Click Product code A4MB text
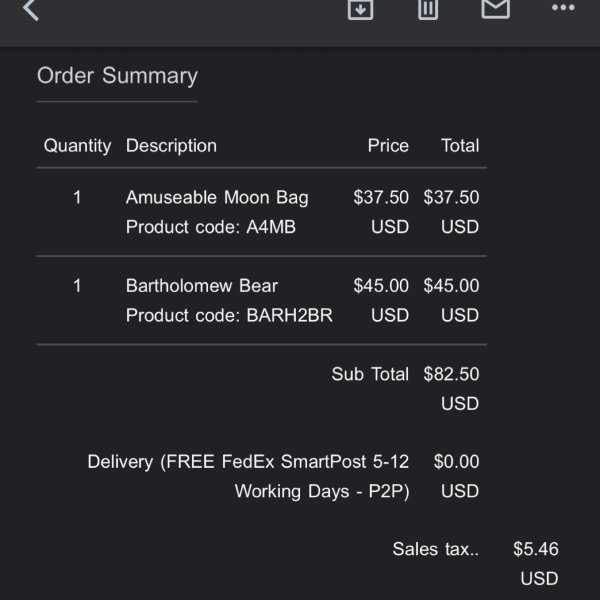The image size is (600, 600). (x=211, y=227)
